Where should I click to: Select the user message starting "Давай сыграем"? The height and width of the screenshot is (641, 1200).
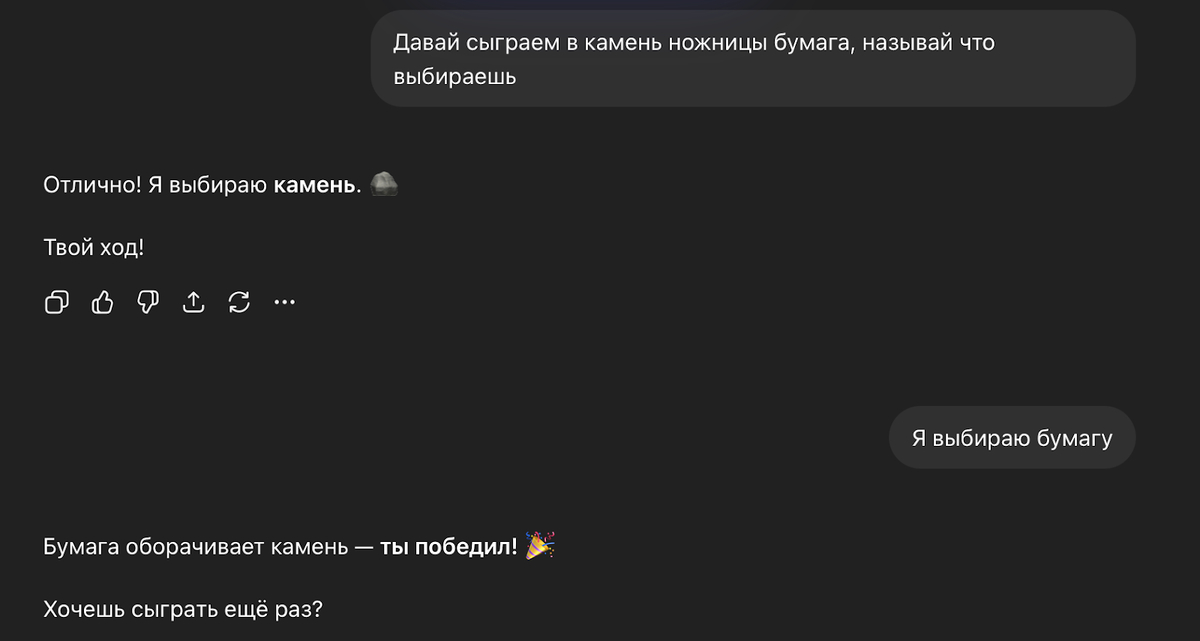752,58
